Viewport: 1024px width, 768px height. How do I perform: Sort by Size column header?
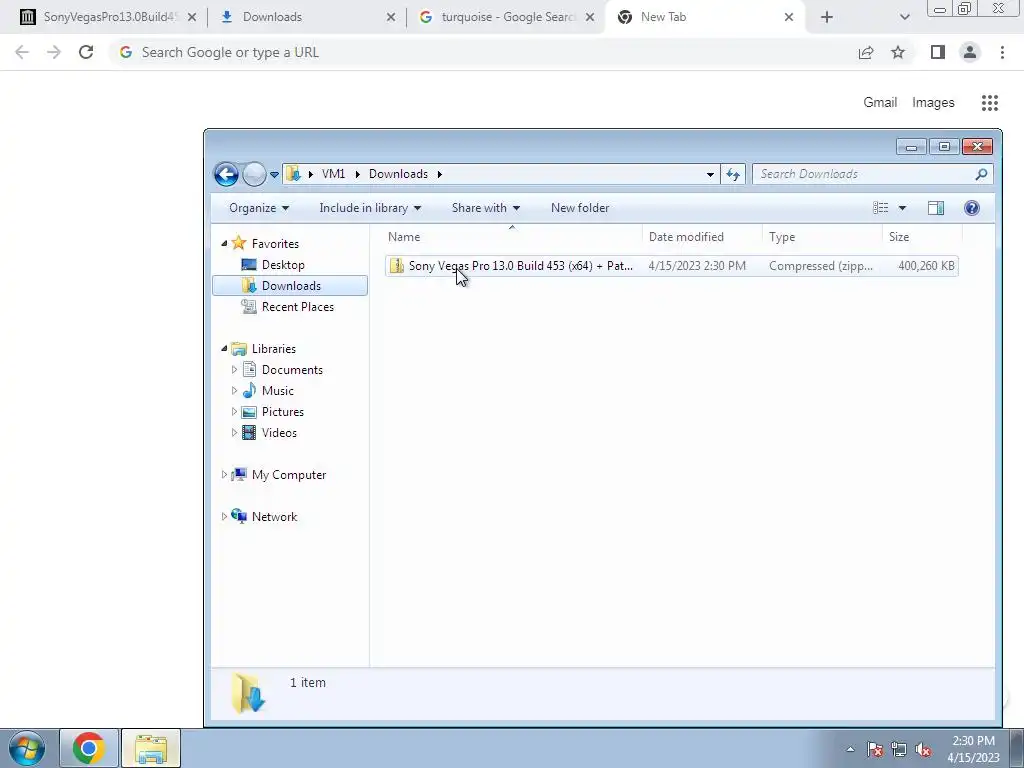tap(922, 236)
